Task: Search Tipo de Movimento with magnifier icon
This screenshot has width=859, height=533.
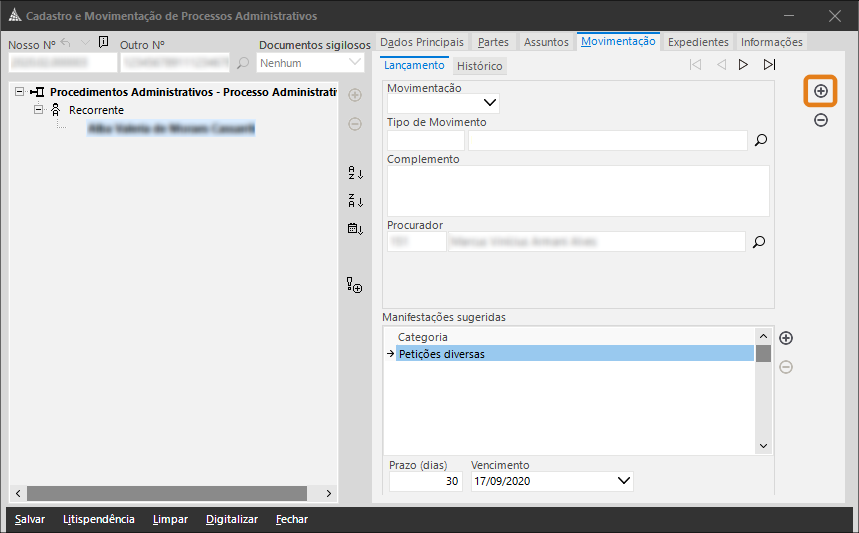Action: [x=760, y=141]
